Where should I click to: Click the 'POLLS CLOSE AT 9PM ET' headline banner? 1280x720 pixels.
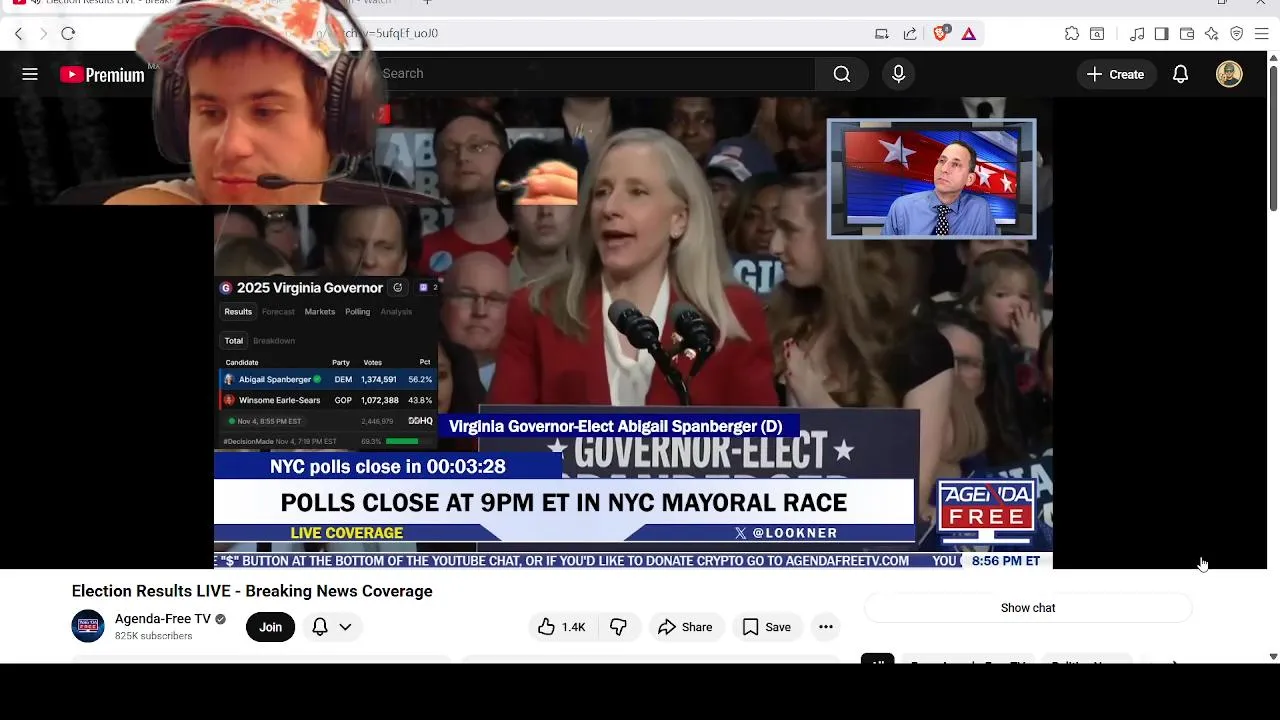click(x=564, y=503)
